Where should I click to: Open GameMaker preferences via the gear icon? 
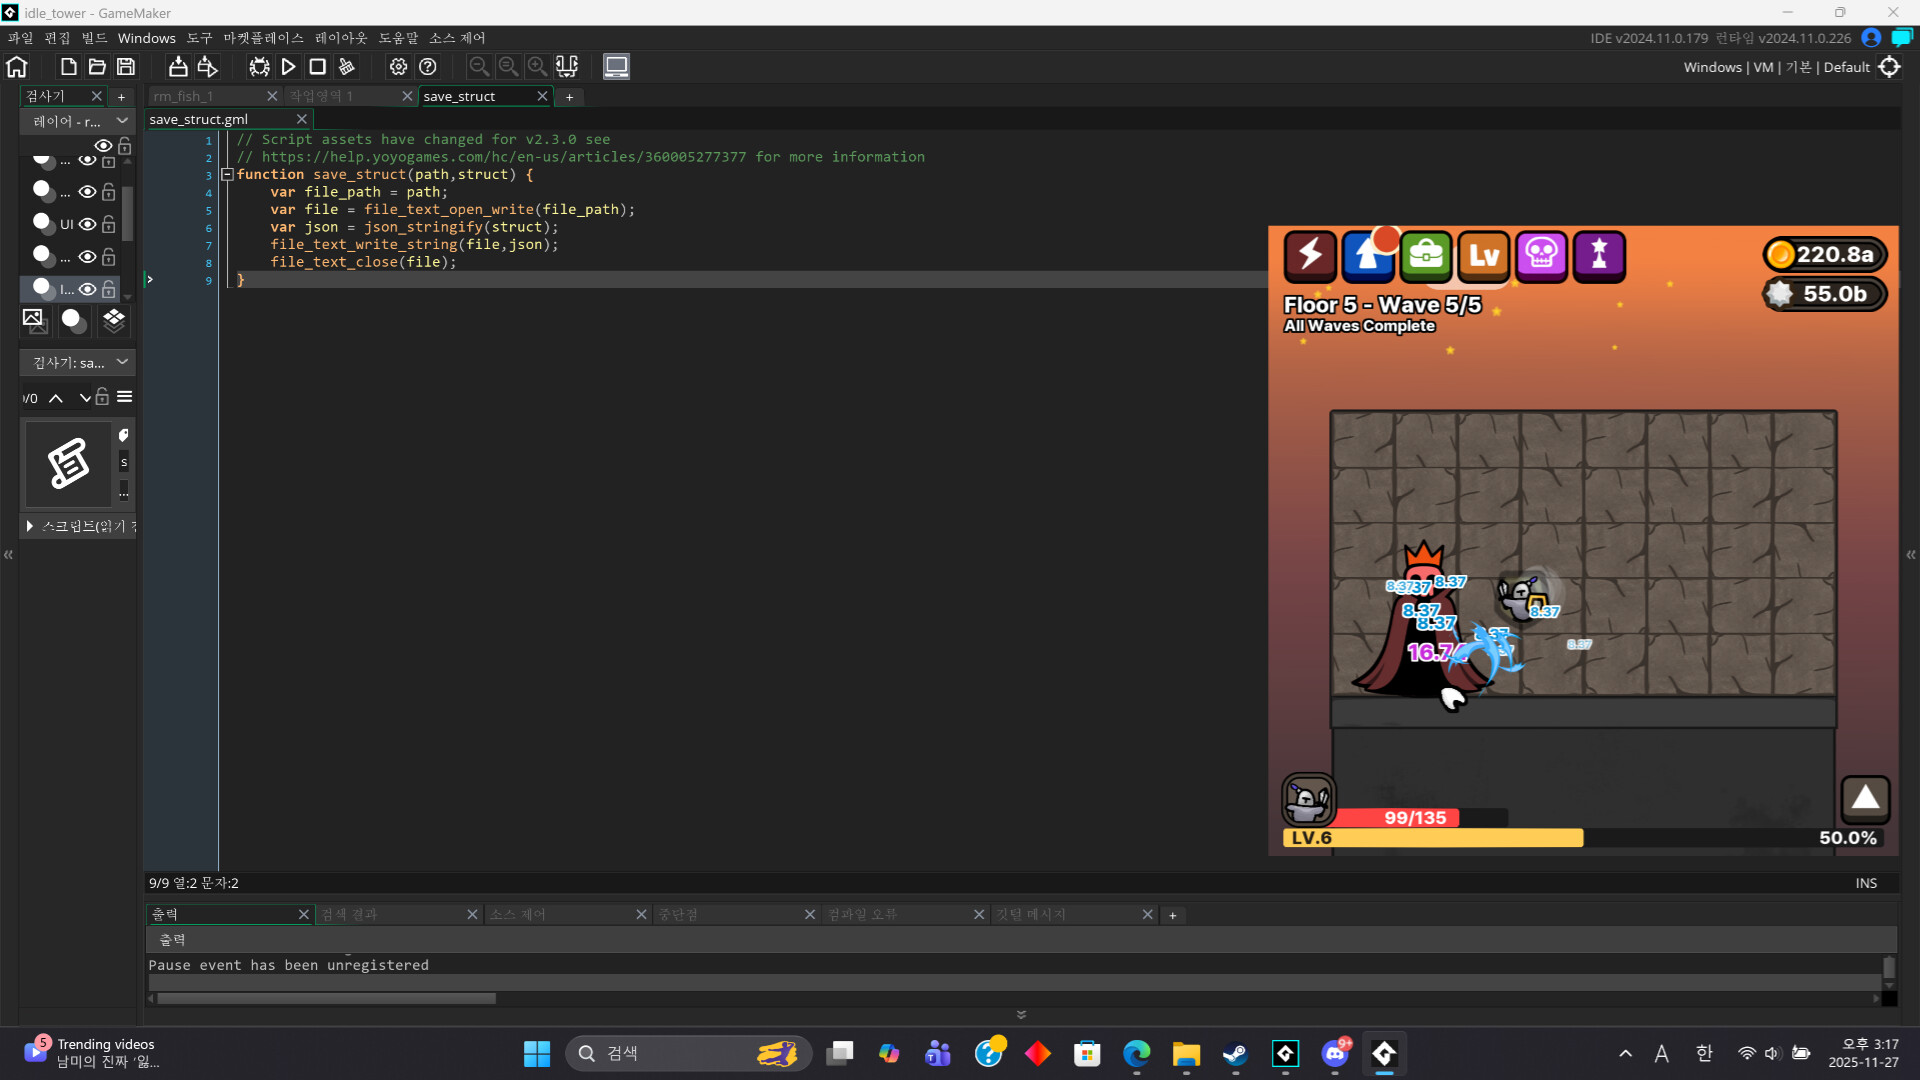click(398, 67)
